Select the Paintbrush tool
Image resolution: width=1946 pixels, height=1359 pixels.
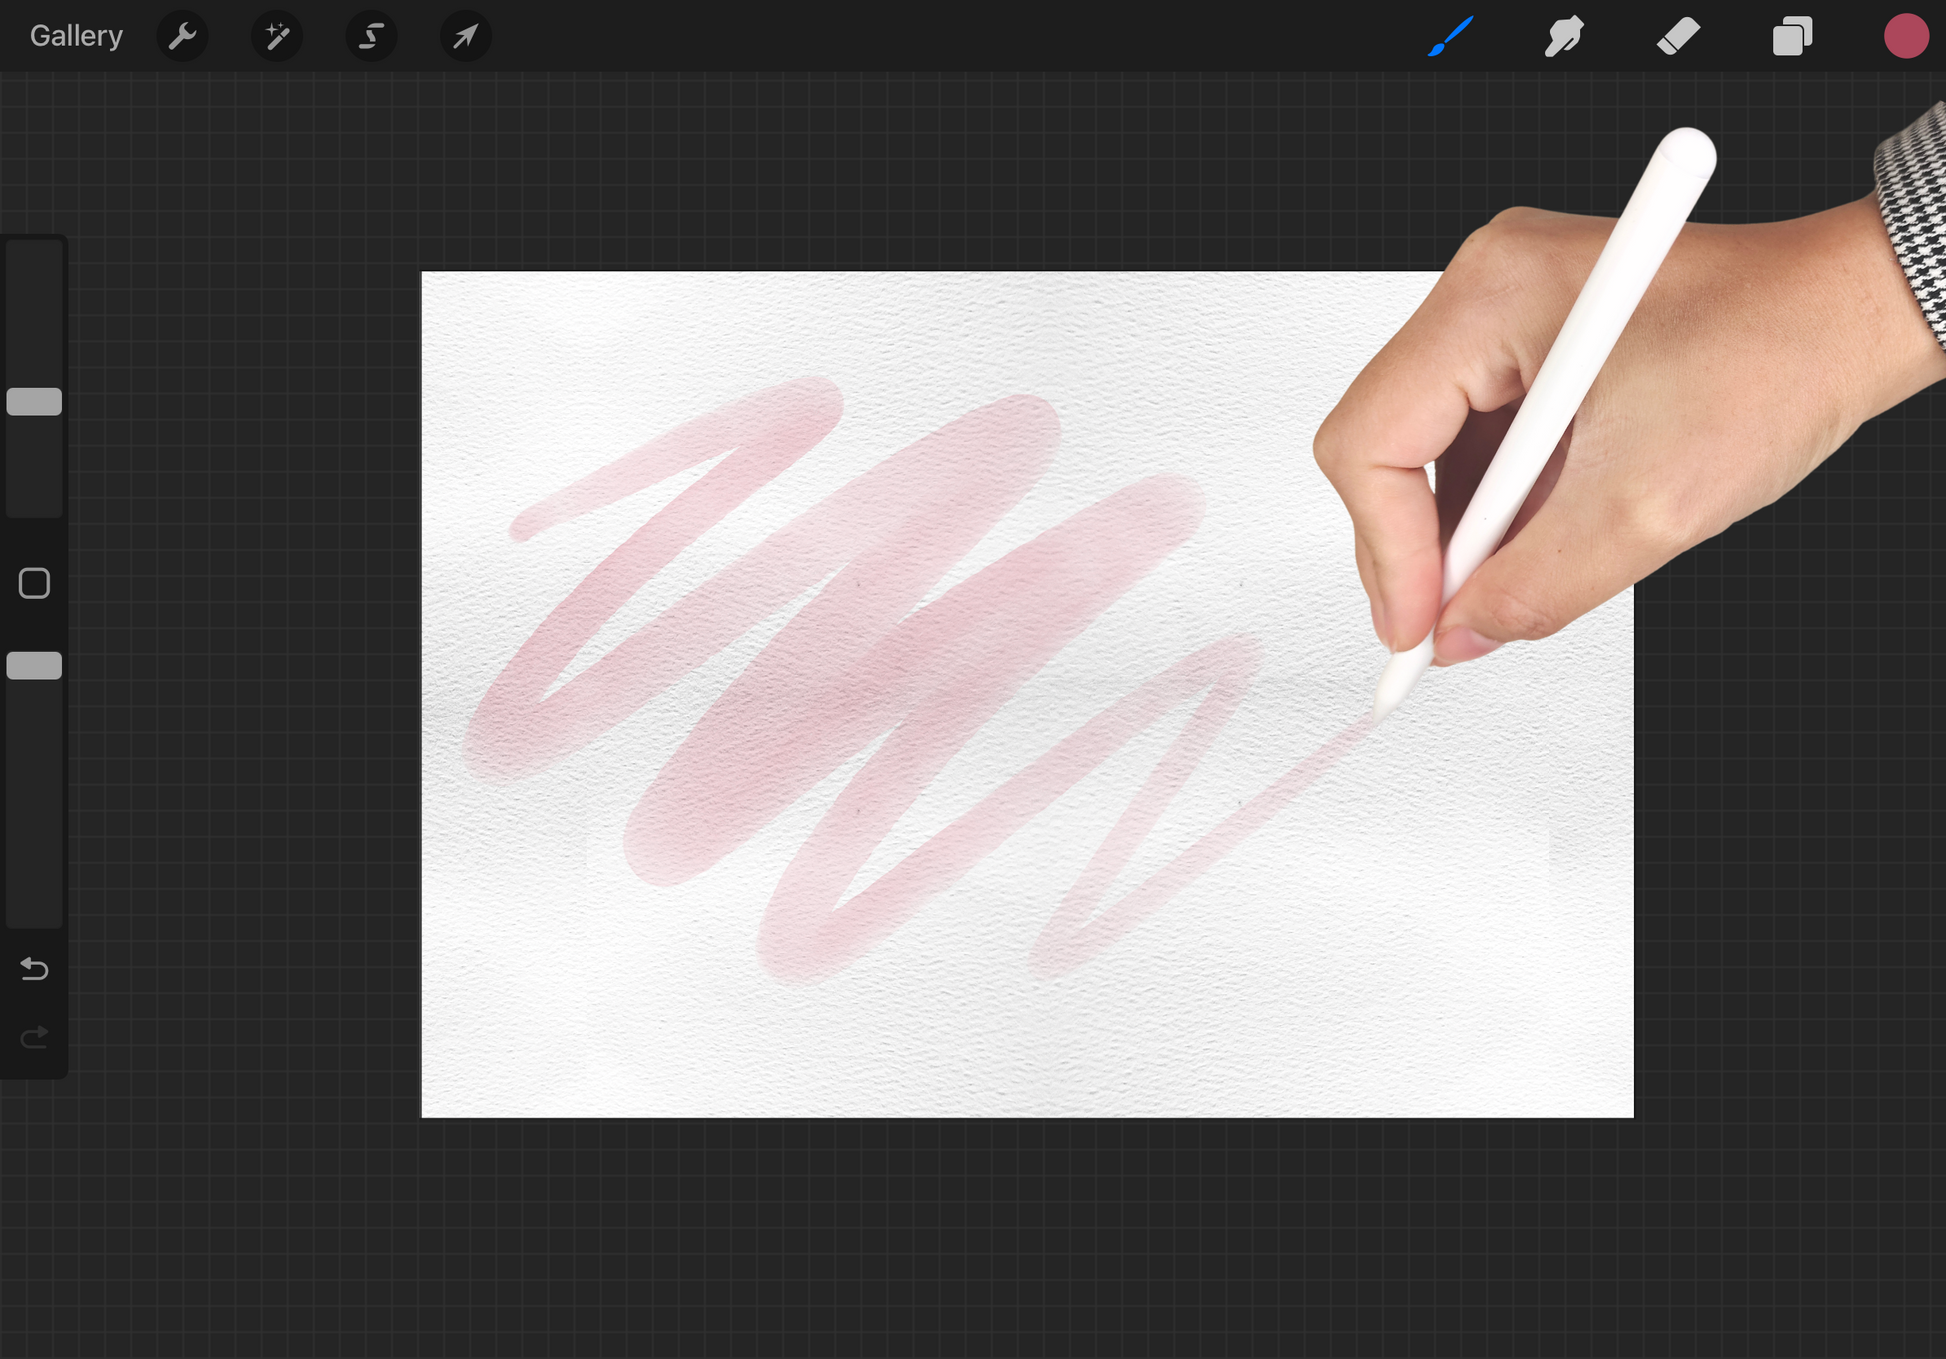[x=1450, y=37]
